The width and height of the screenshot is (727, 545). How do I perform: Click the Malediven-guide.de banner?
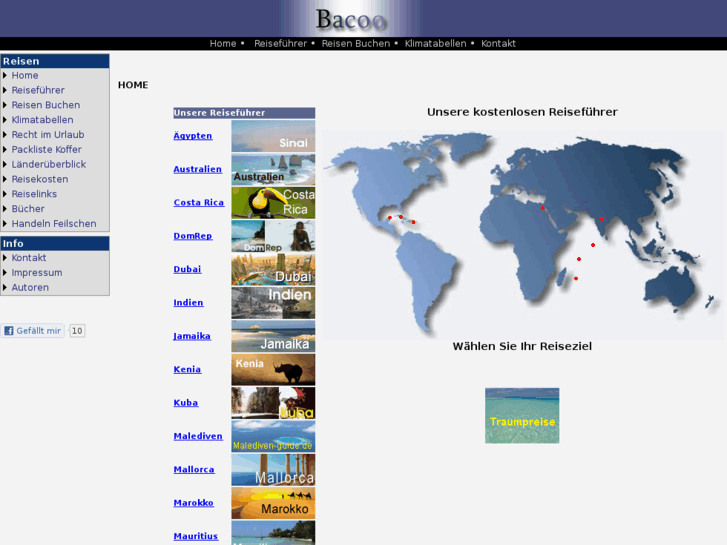(x=273, y=436)
